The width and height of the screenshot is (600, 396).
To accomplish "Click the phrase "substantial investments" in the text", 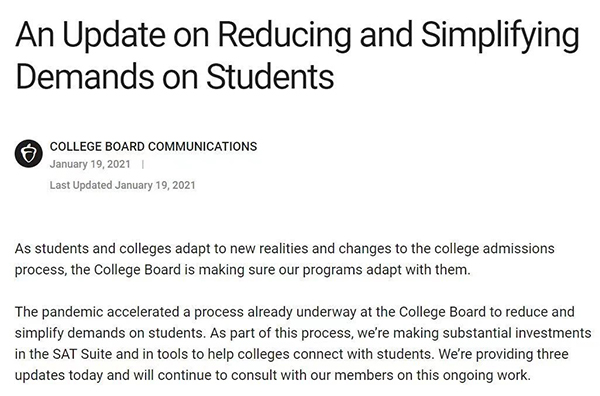I will point(517,333).
